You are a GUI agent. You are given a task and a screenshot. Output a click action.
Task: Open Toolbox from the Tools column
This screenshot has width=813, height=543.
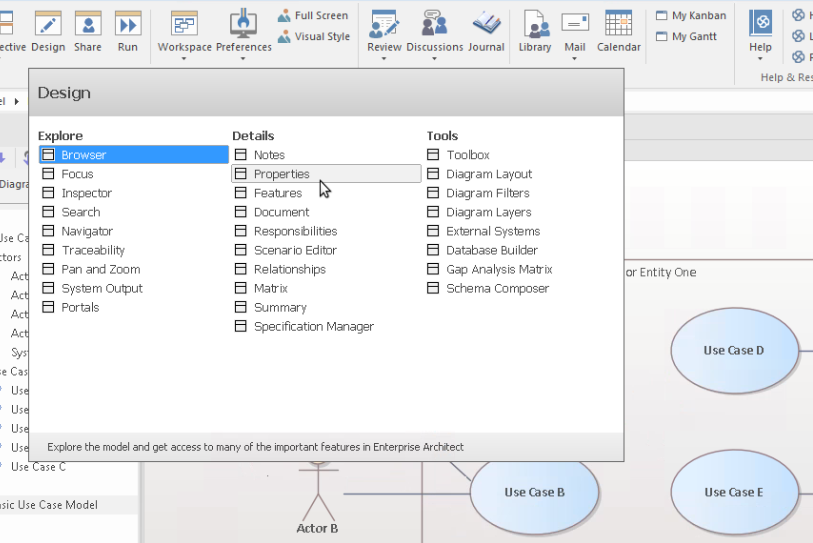467,155
